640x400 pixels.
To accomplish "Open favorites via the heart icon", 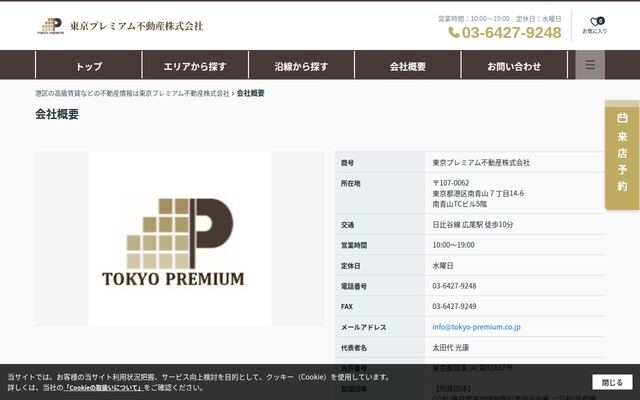I will (x=595, y=22).
